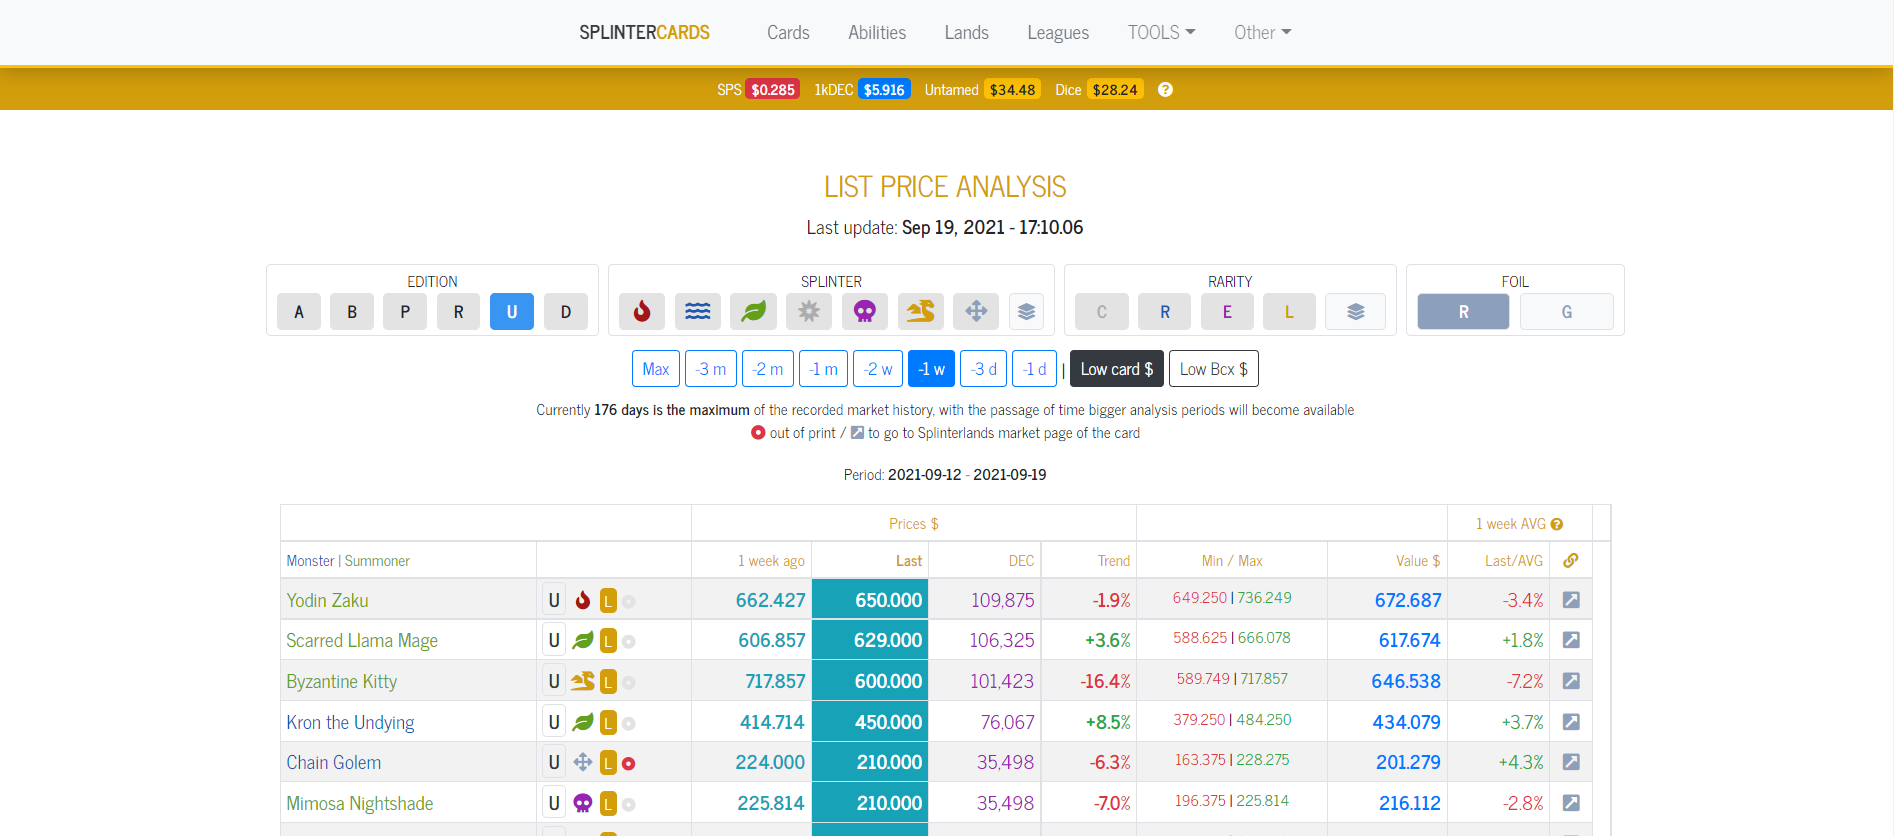Viewport: 1894px width, 836px height.
Task: Open the Cards page
Action: (x=788, y=33)
